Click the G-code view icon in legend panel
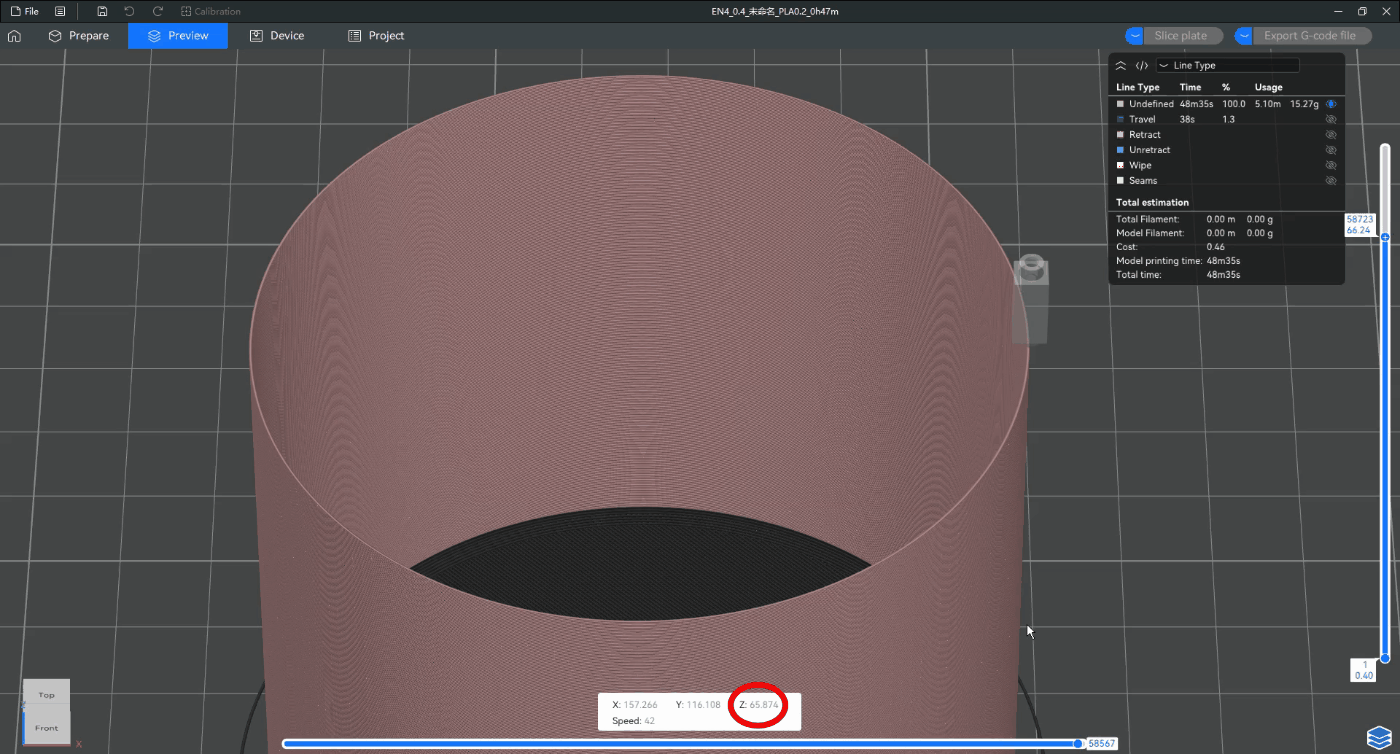Viewport: 1400px width, 754px height. point(1141,65)
